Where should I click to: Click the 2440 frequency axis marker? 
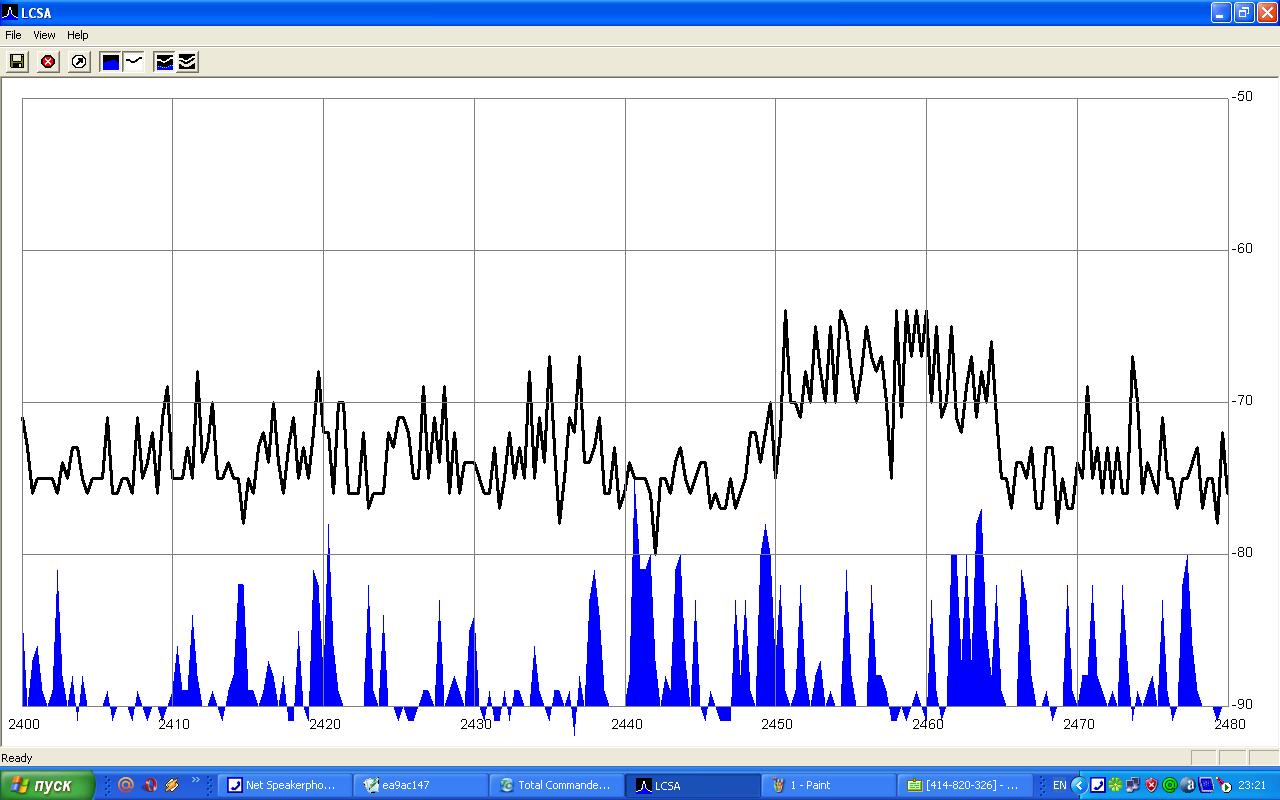[x=626, y=724]
